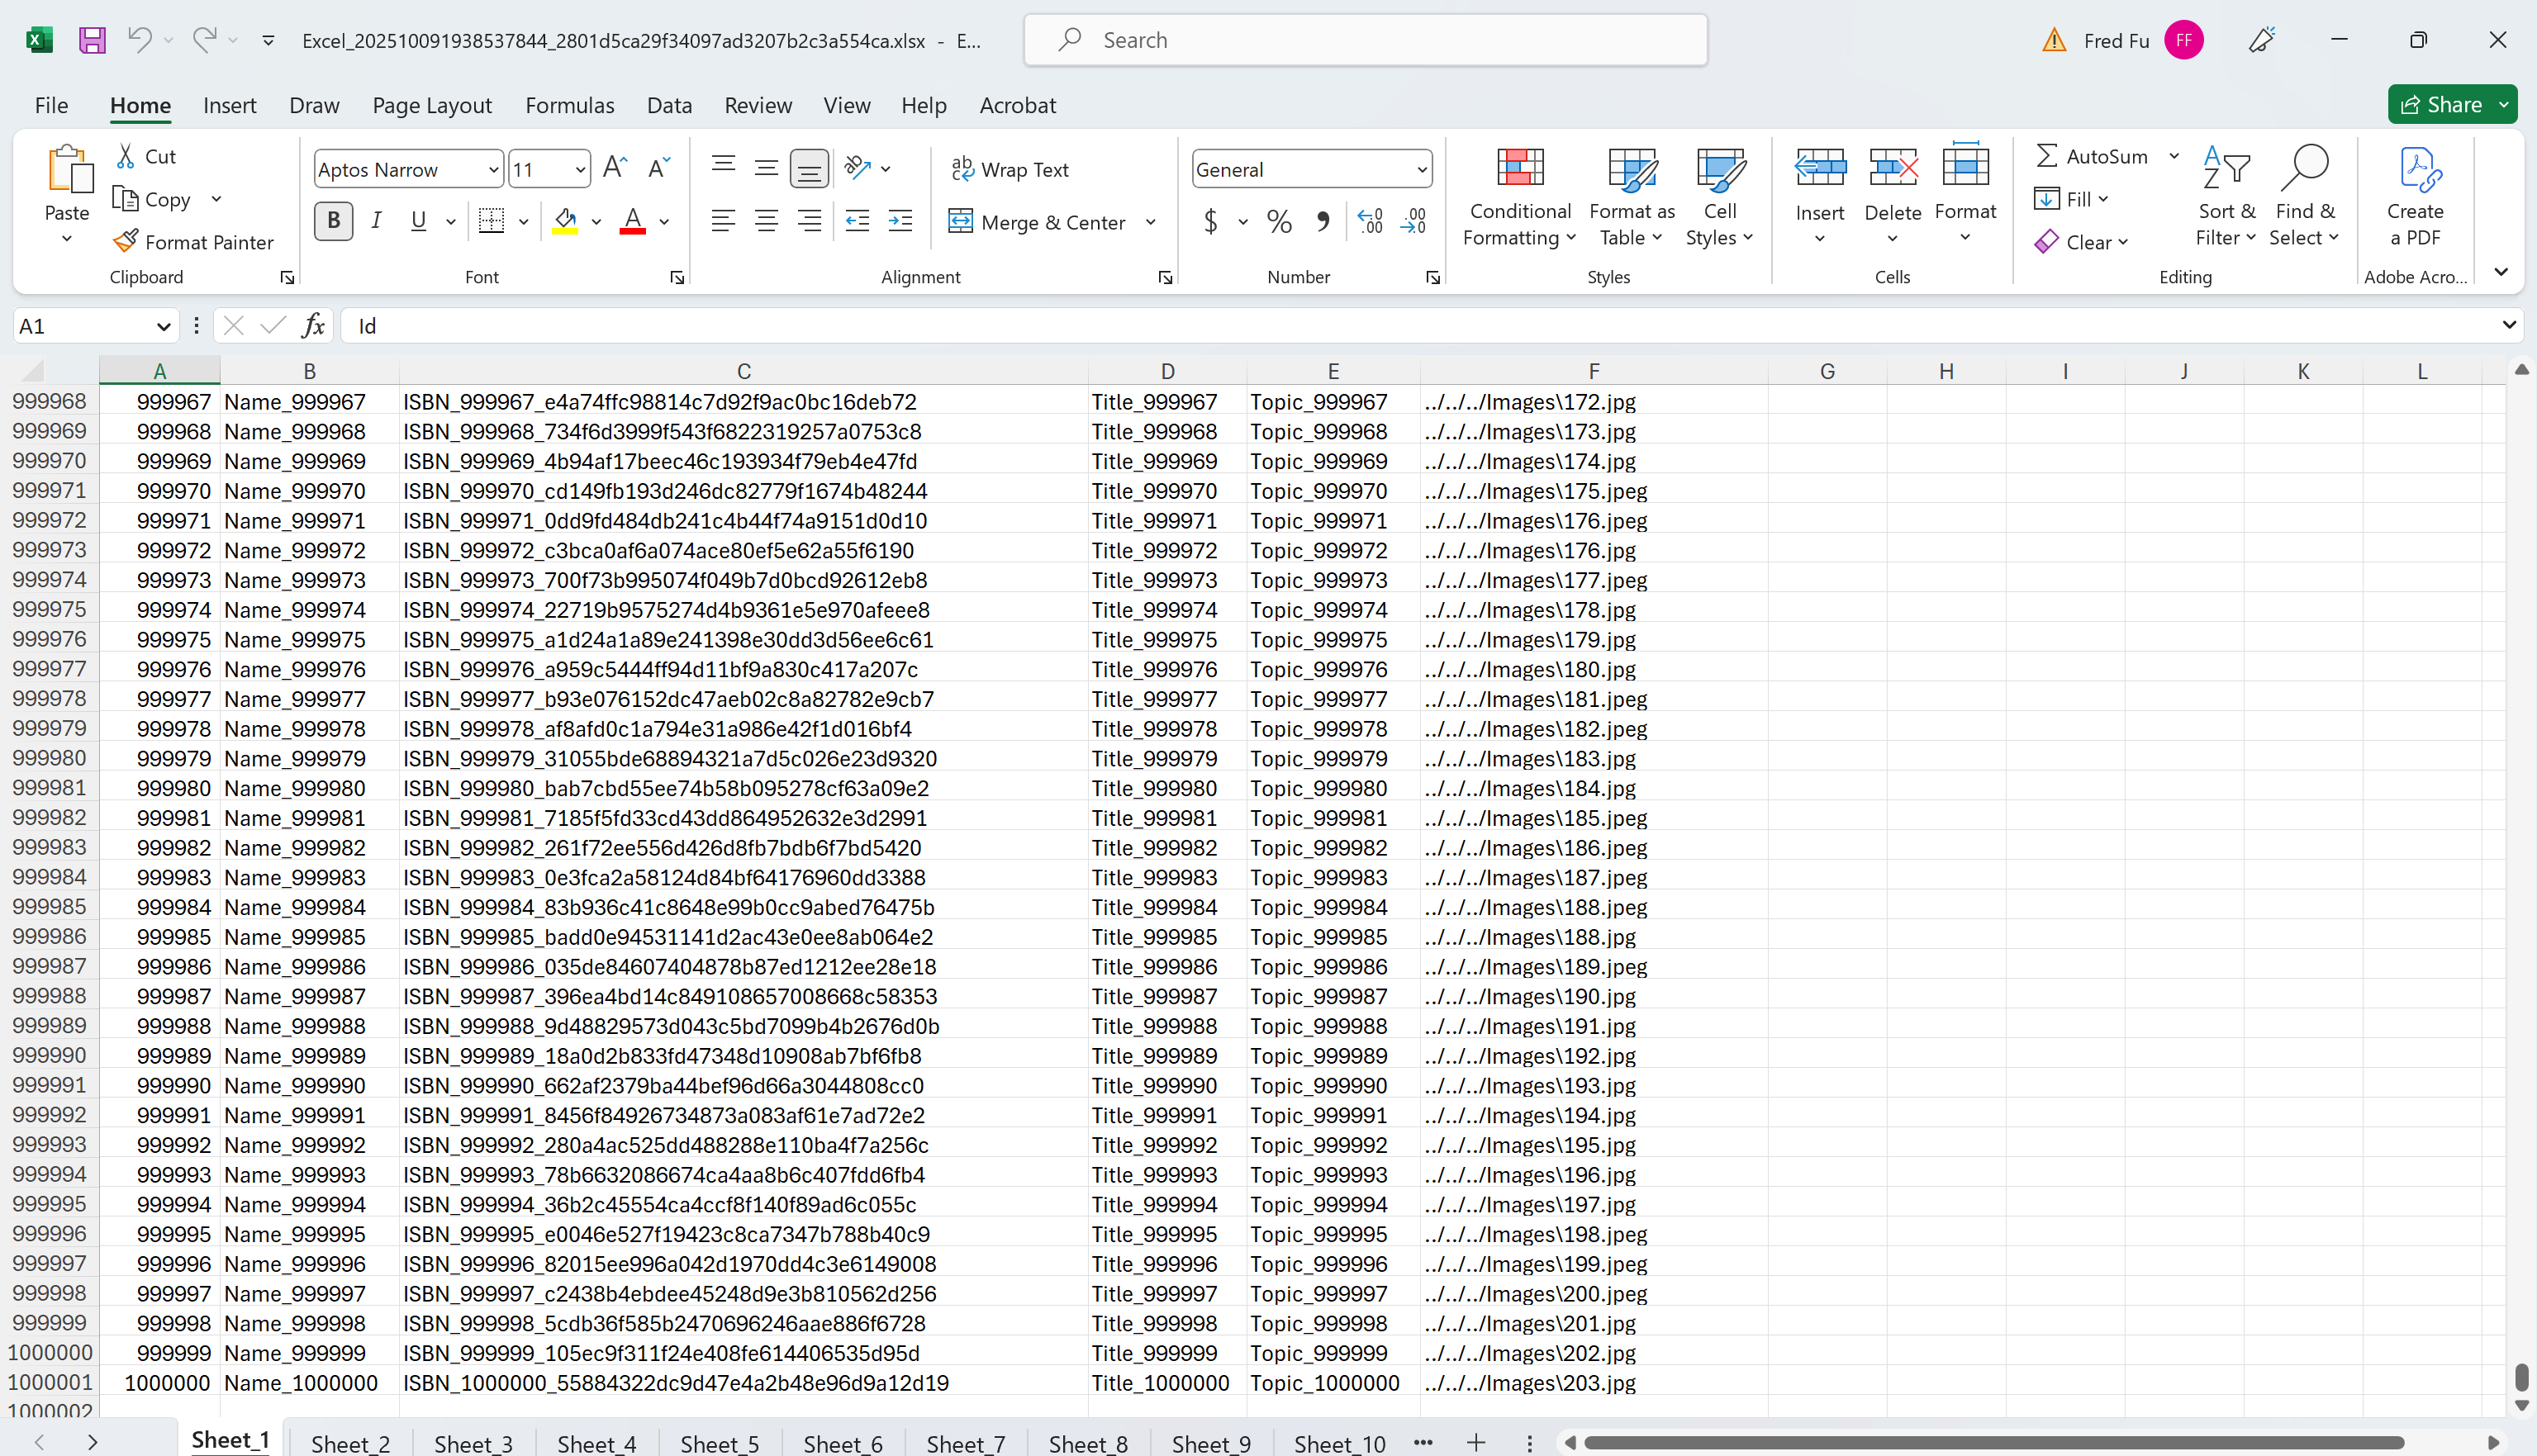Click the Increase Font Size icon
The height and width of the screenshot is (1456, 2537).
(x=615, y=168)
